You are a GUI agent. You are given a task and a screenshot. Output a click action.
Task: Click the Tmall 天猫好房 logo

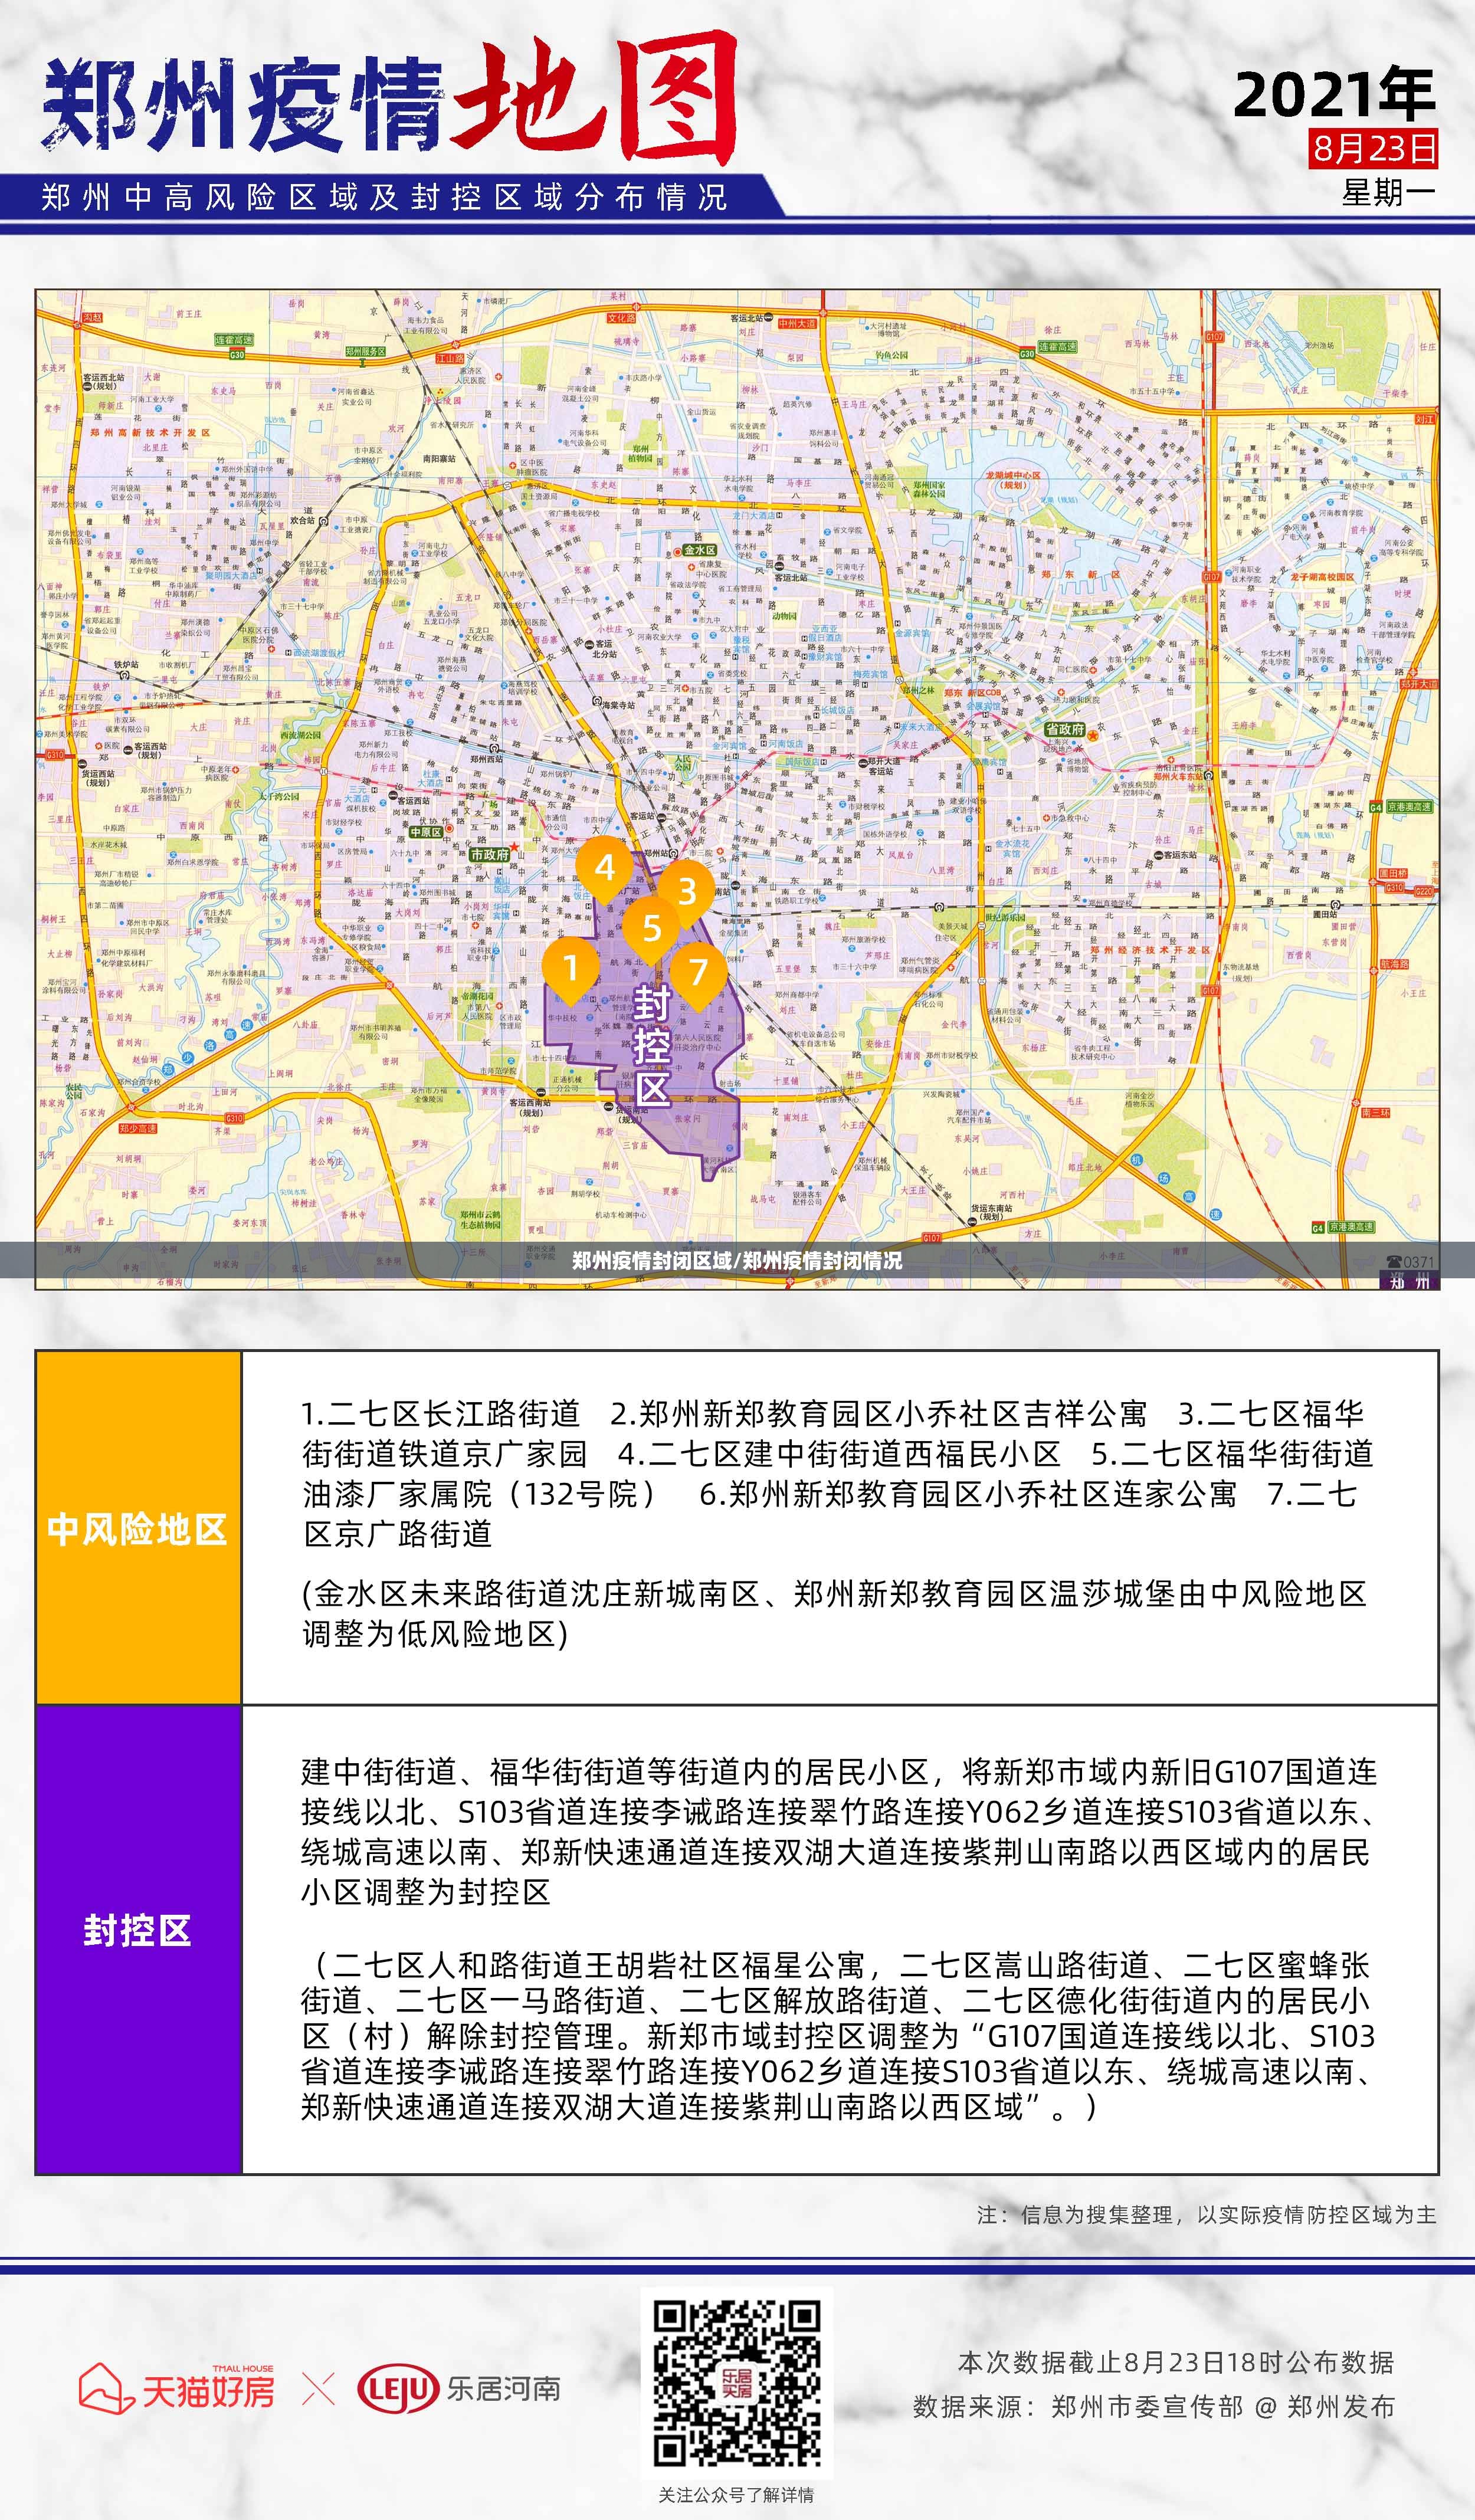coord(177,2389)
